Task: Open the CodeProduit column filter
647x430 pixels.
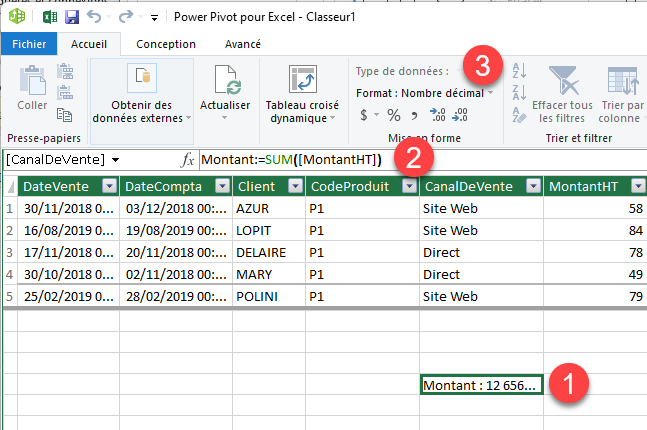Action: click(x=409, y=186)
